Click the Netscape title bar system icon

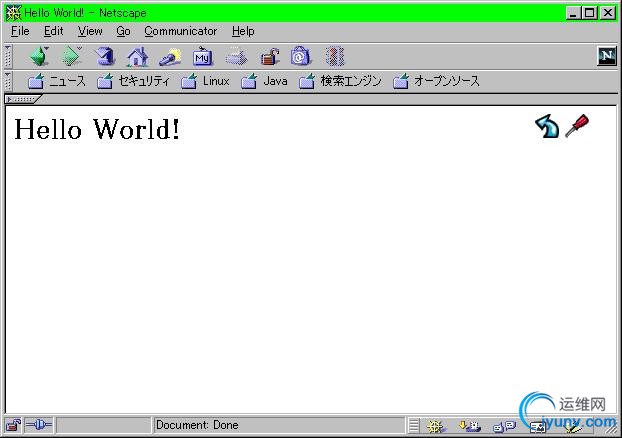[13, 13]
